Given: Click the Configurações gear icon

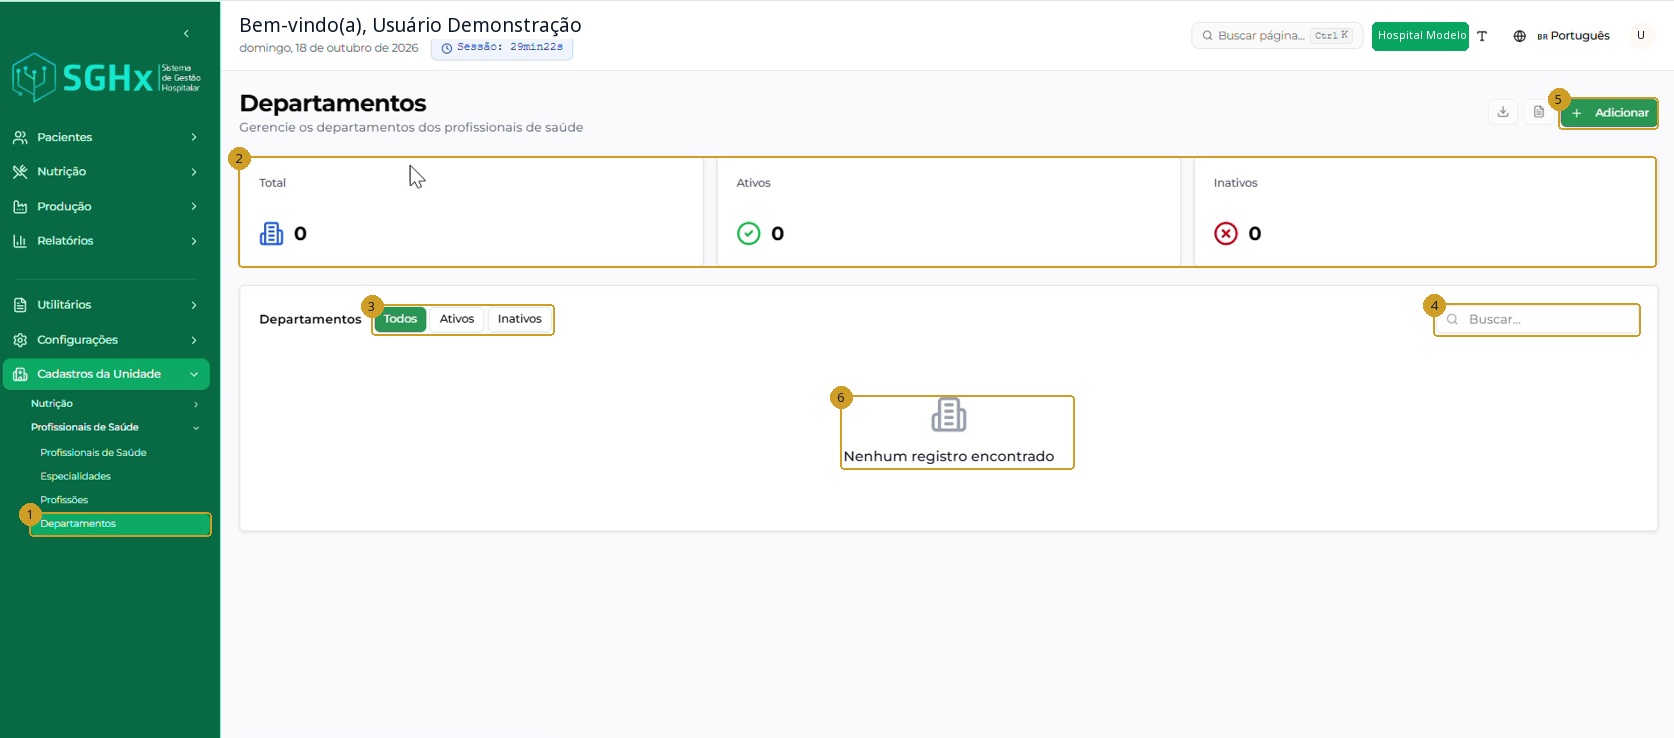Looking at the screenshot, I should [x=20, y=340].
